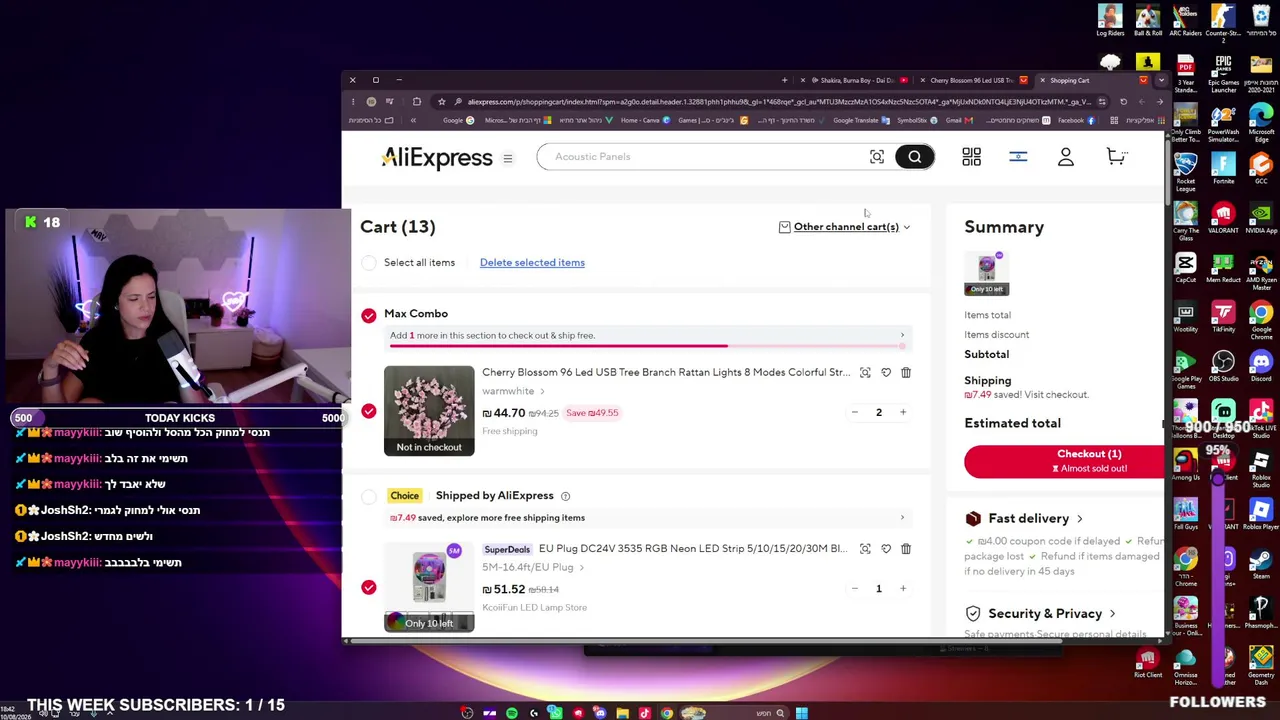Toggle Select all items checkbox

click(369, 263)
